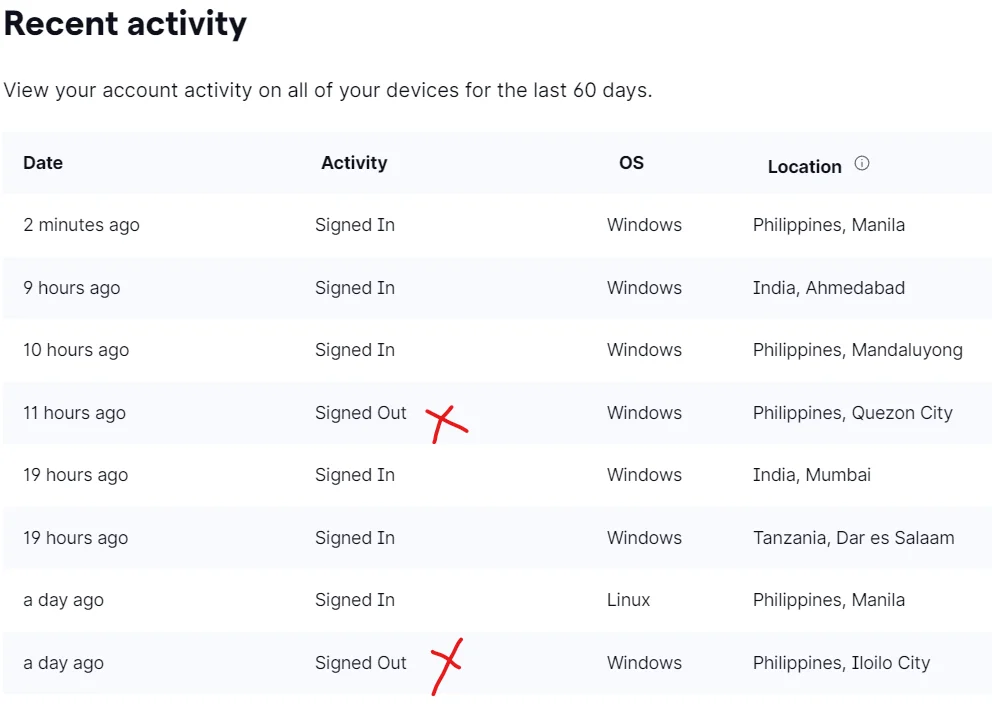
Task: Click Signed In in 10 hours ago row
Action: click(x=355, y=351)
